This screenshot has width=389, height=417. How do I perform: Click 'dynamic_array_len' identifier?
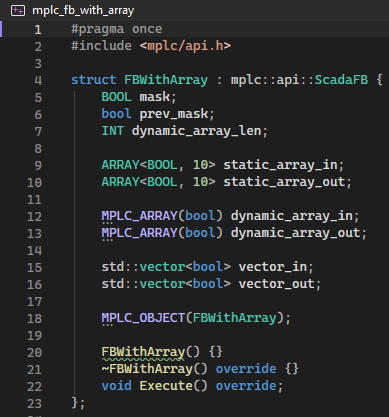[x=196, y=131]
